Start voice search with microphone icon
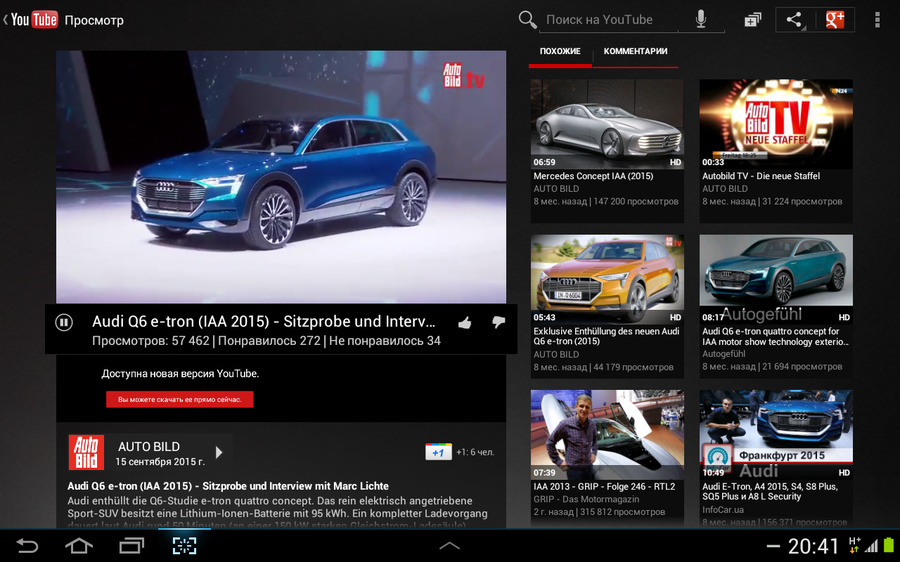The image size is (900, 562). coord(701,20)
